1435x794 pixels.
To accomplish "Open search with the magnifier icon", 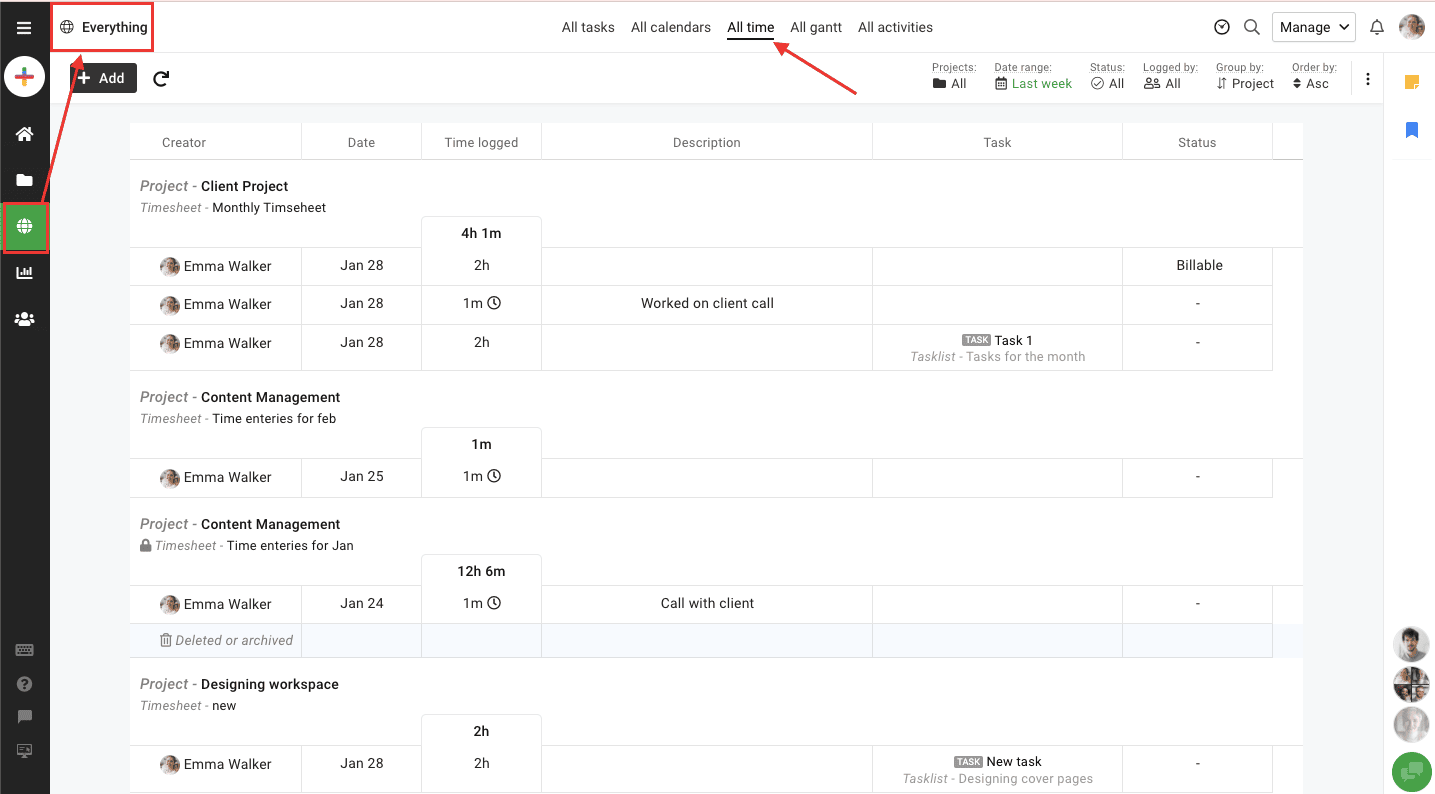I will coord(1251,27).
